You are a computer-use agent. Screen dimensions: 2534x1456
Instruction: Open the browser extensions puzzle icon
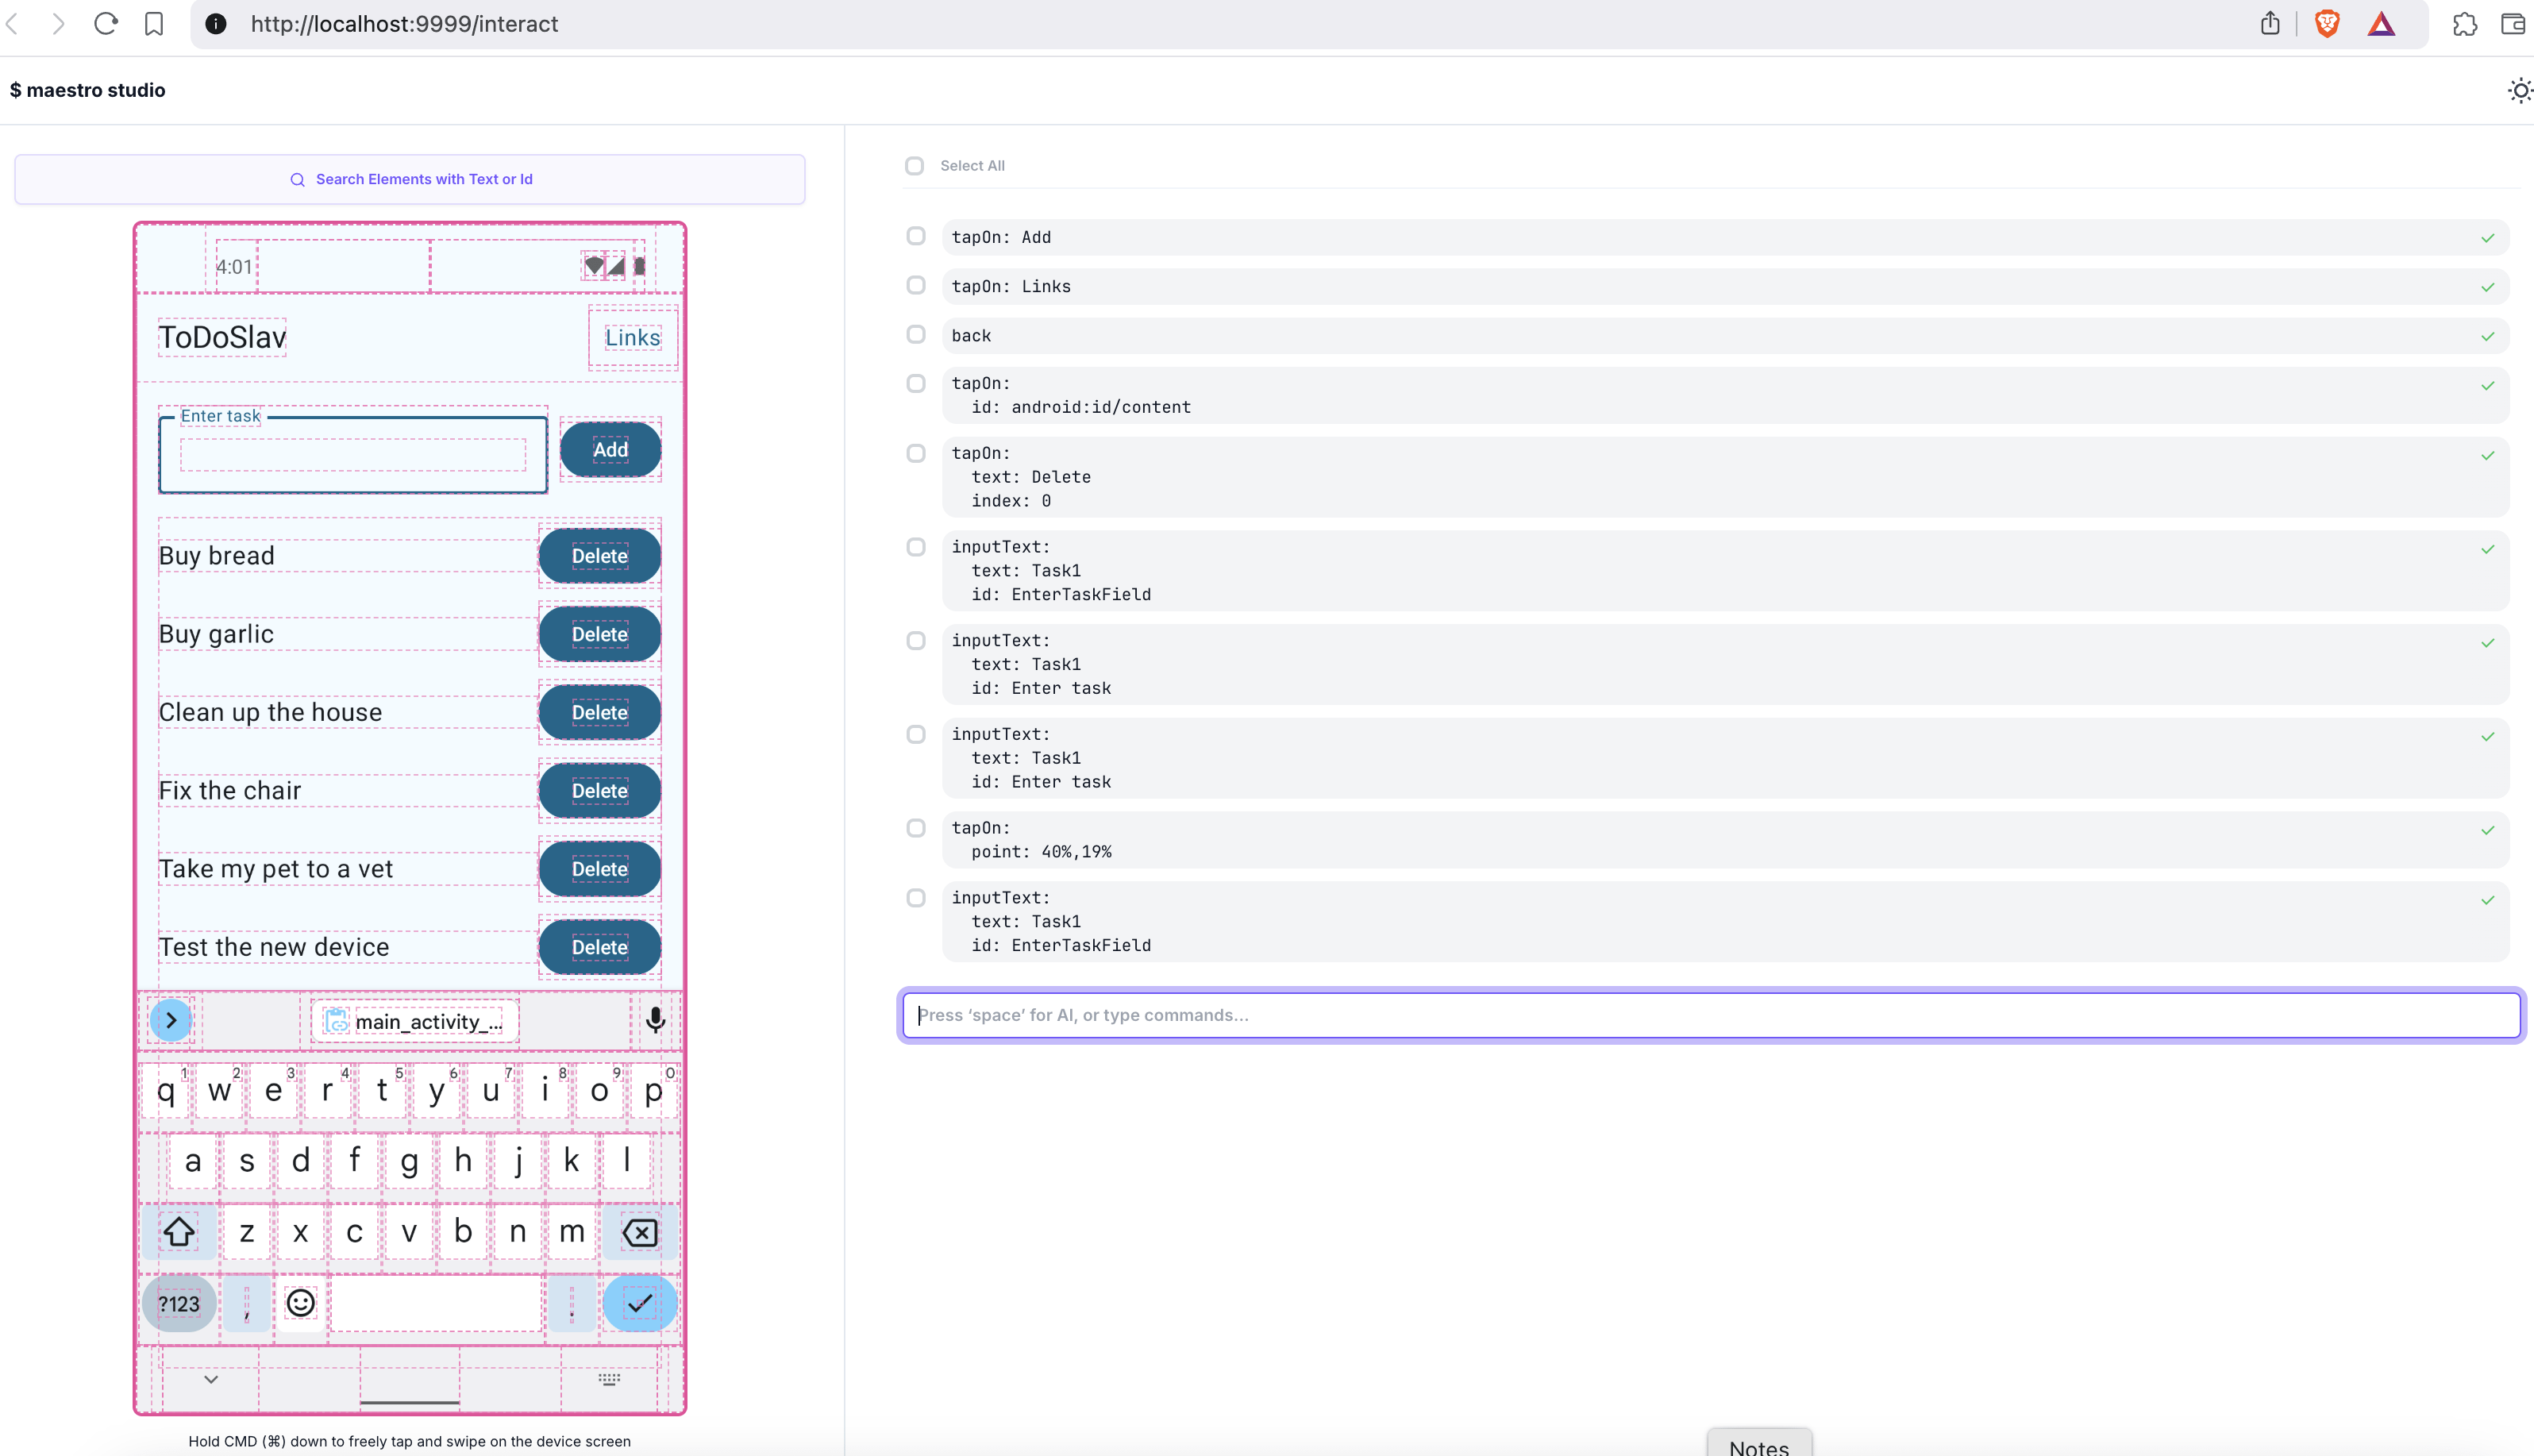pyautogui.click(x=2465, y=24)
